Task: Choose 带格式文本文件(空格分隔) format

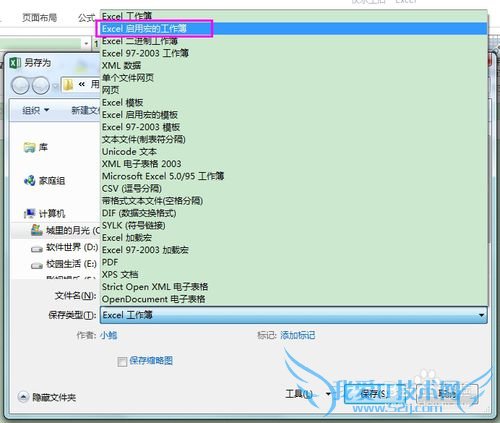Action: tap(294, 201)
